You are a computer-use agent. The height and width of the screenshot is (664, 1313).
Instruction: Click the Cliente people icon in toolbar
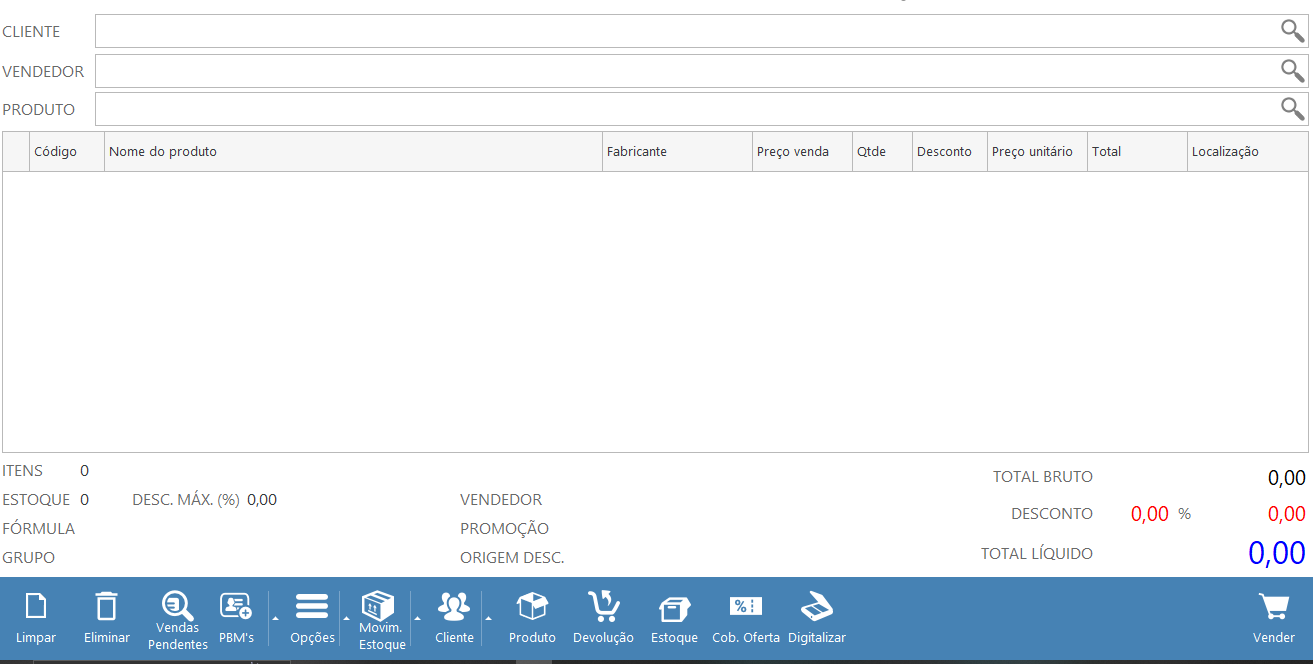[454, 606]
